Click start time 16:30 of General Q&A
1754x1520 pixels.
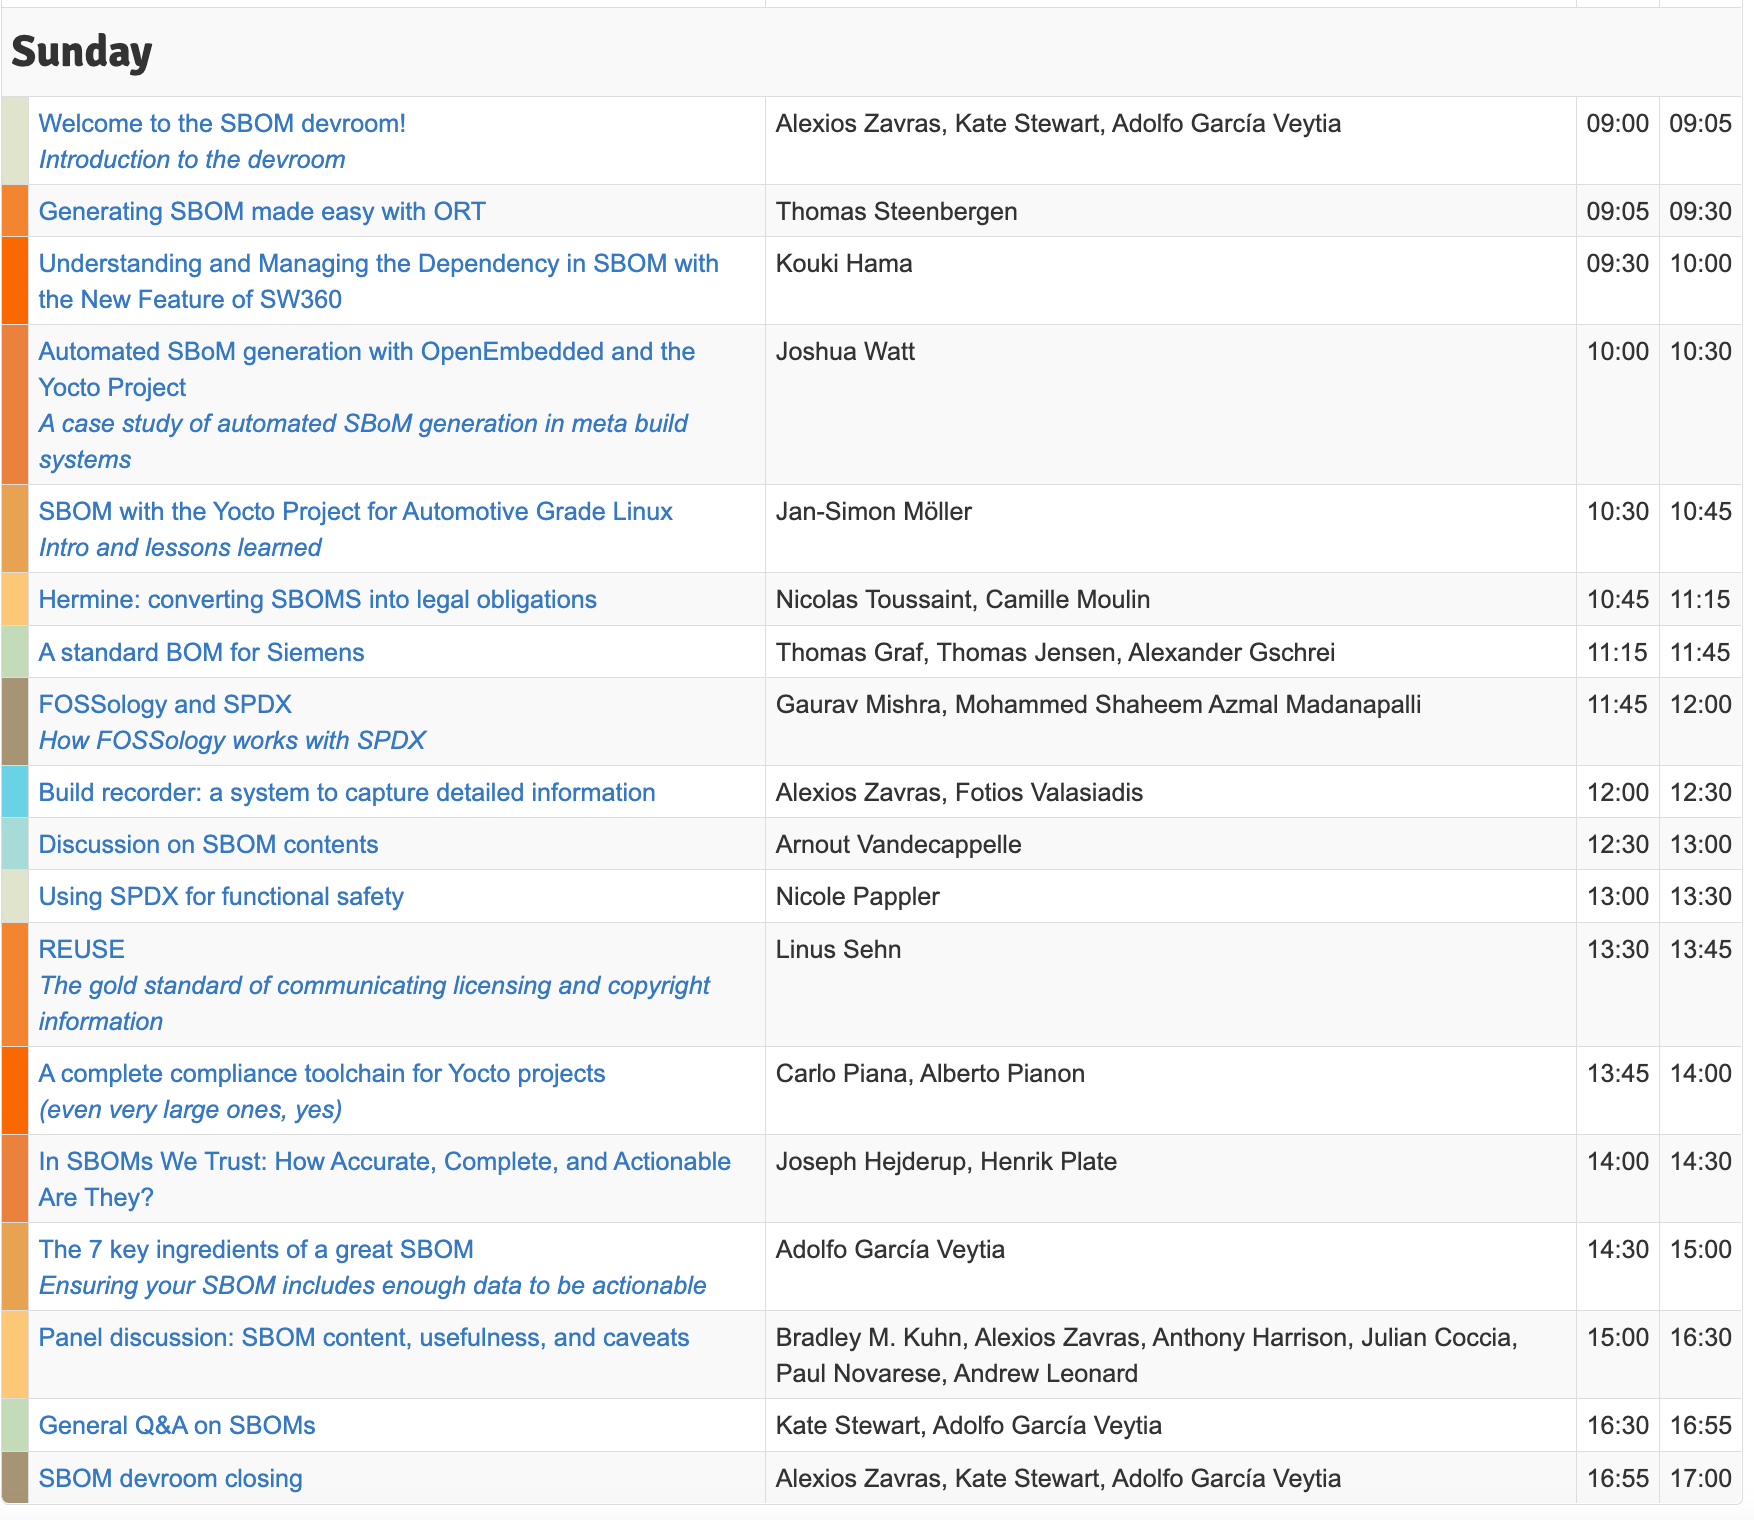click(x=1617, y=1425)
